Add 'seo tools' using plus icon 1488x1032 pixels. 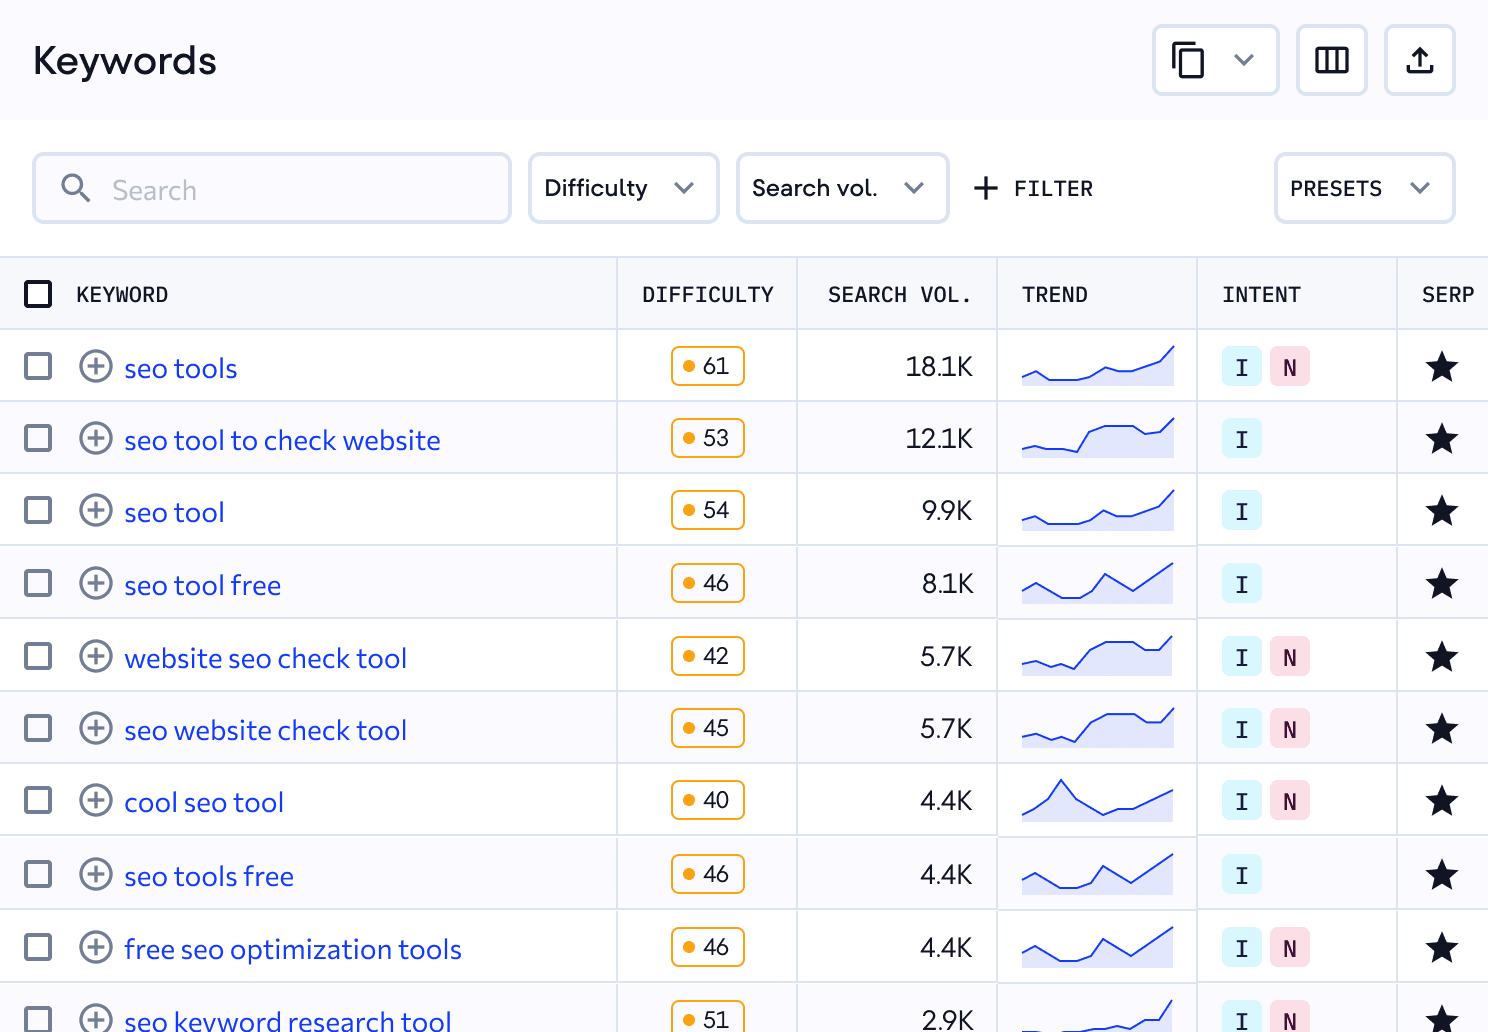coord(96,366)
